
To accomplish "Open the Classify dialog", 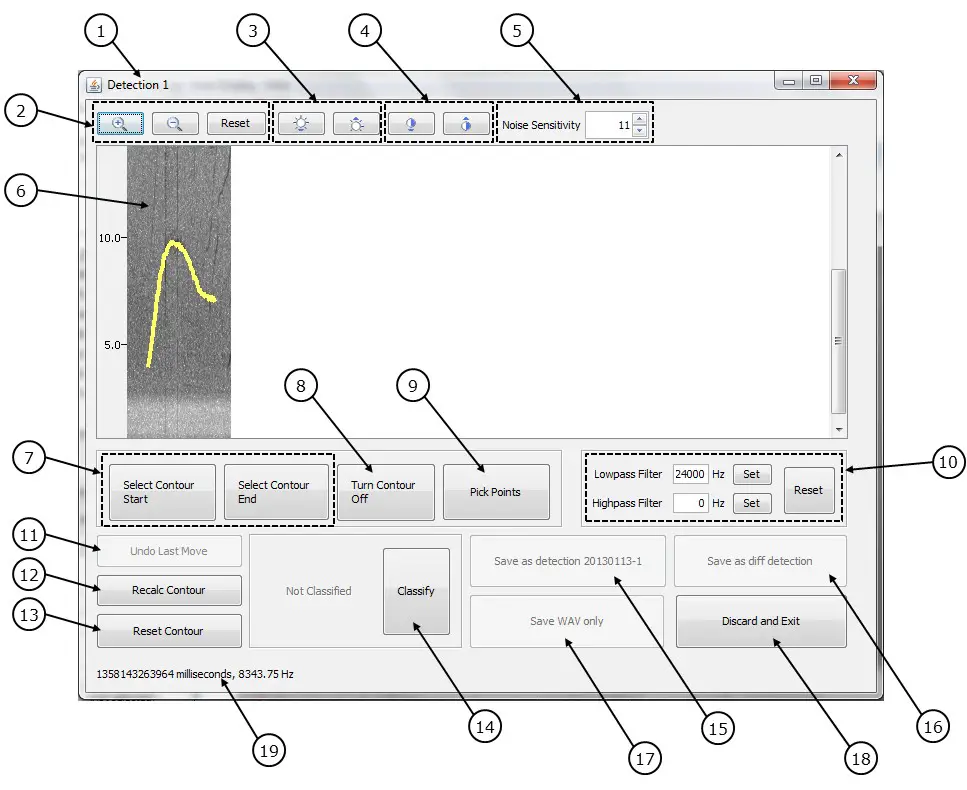I will pos(416,591).
